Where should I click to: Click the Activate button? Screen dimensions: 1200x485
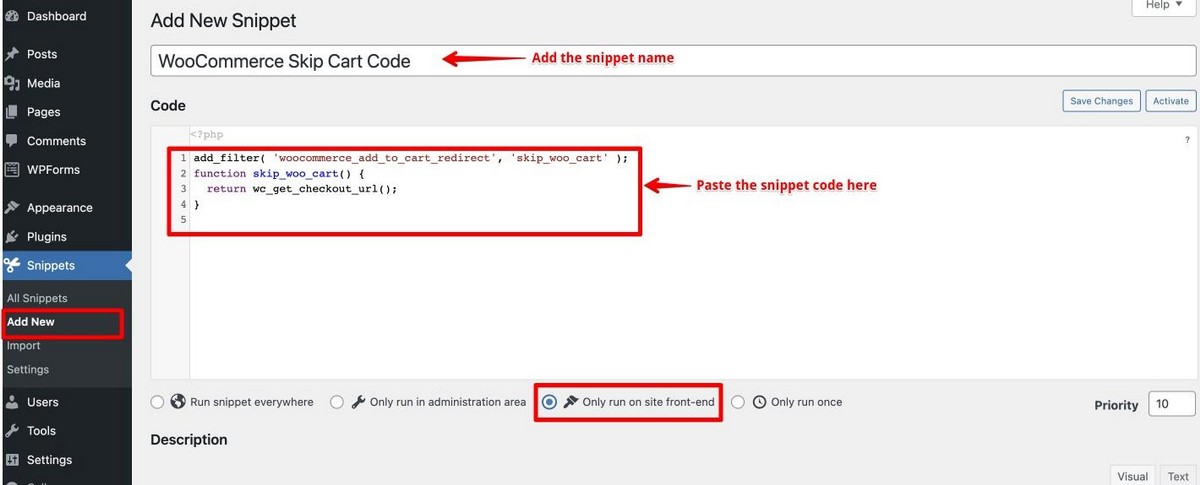1171,101
